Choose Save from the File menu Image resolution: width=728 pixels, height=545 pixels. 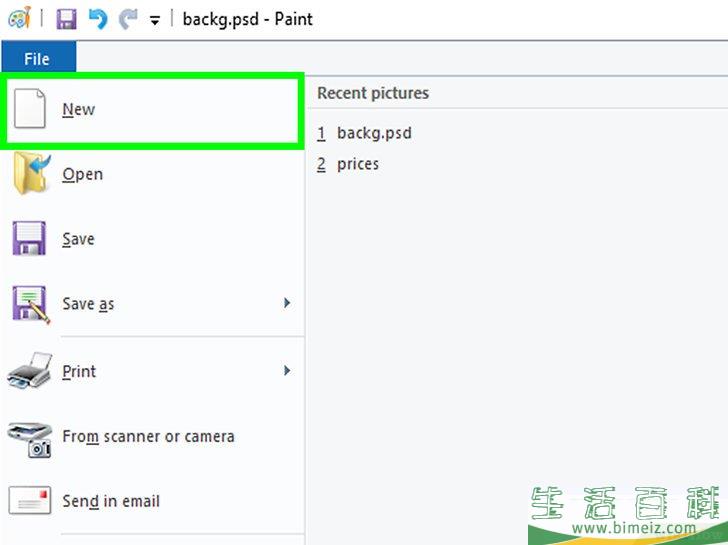(152, 239)
